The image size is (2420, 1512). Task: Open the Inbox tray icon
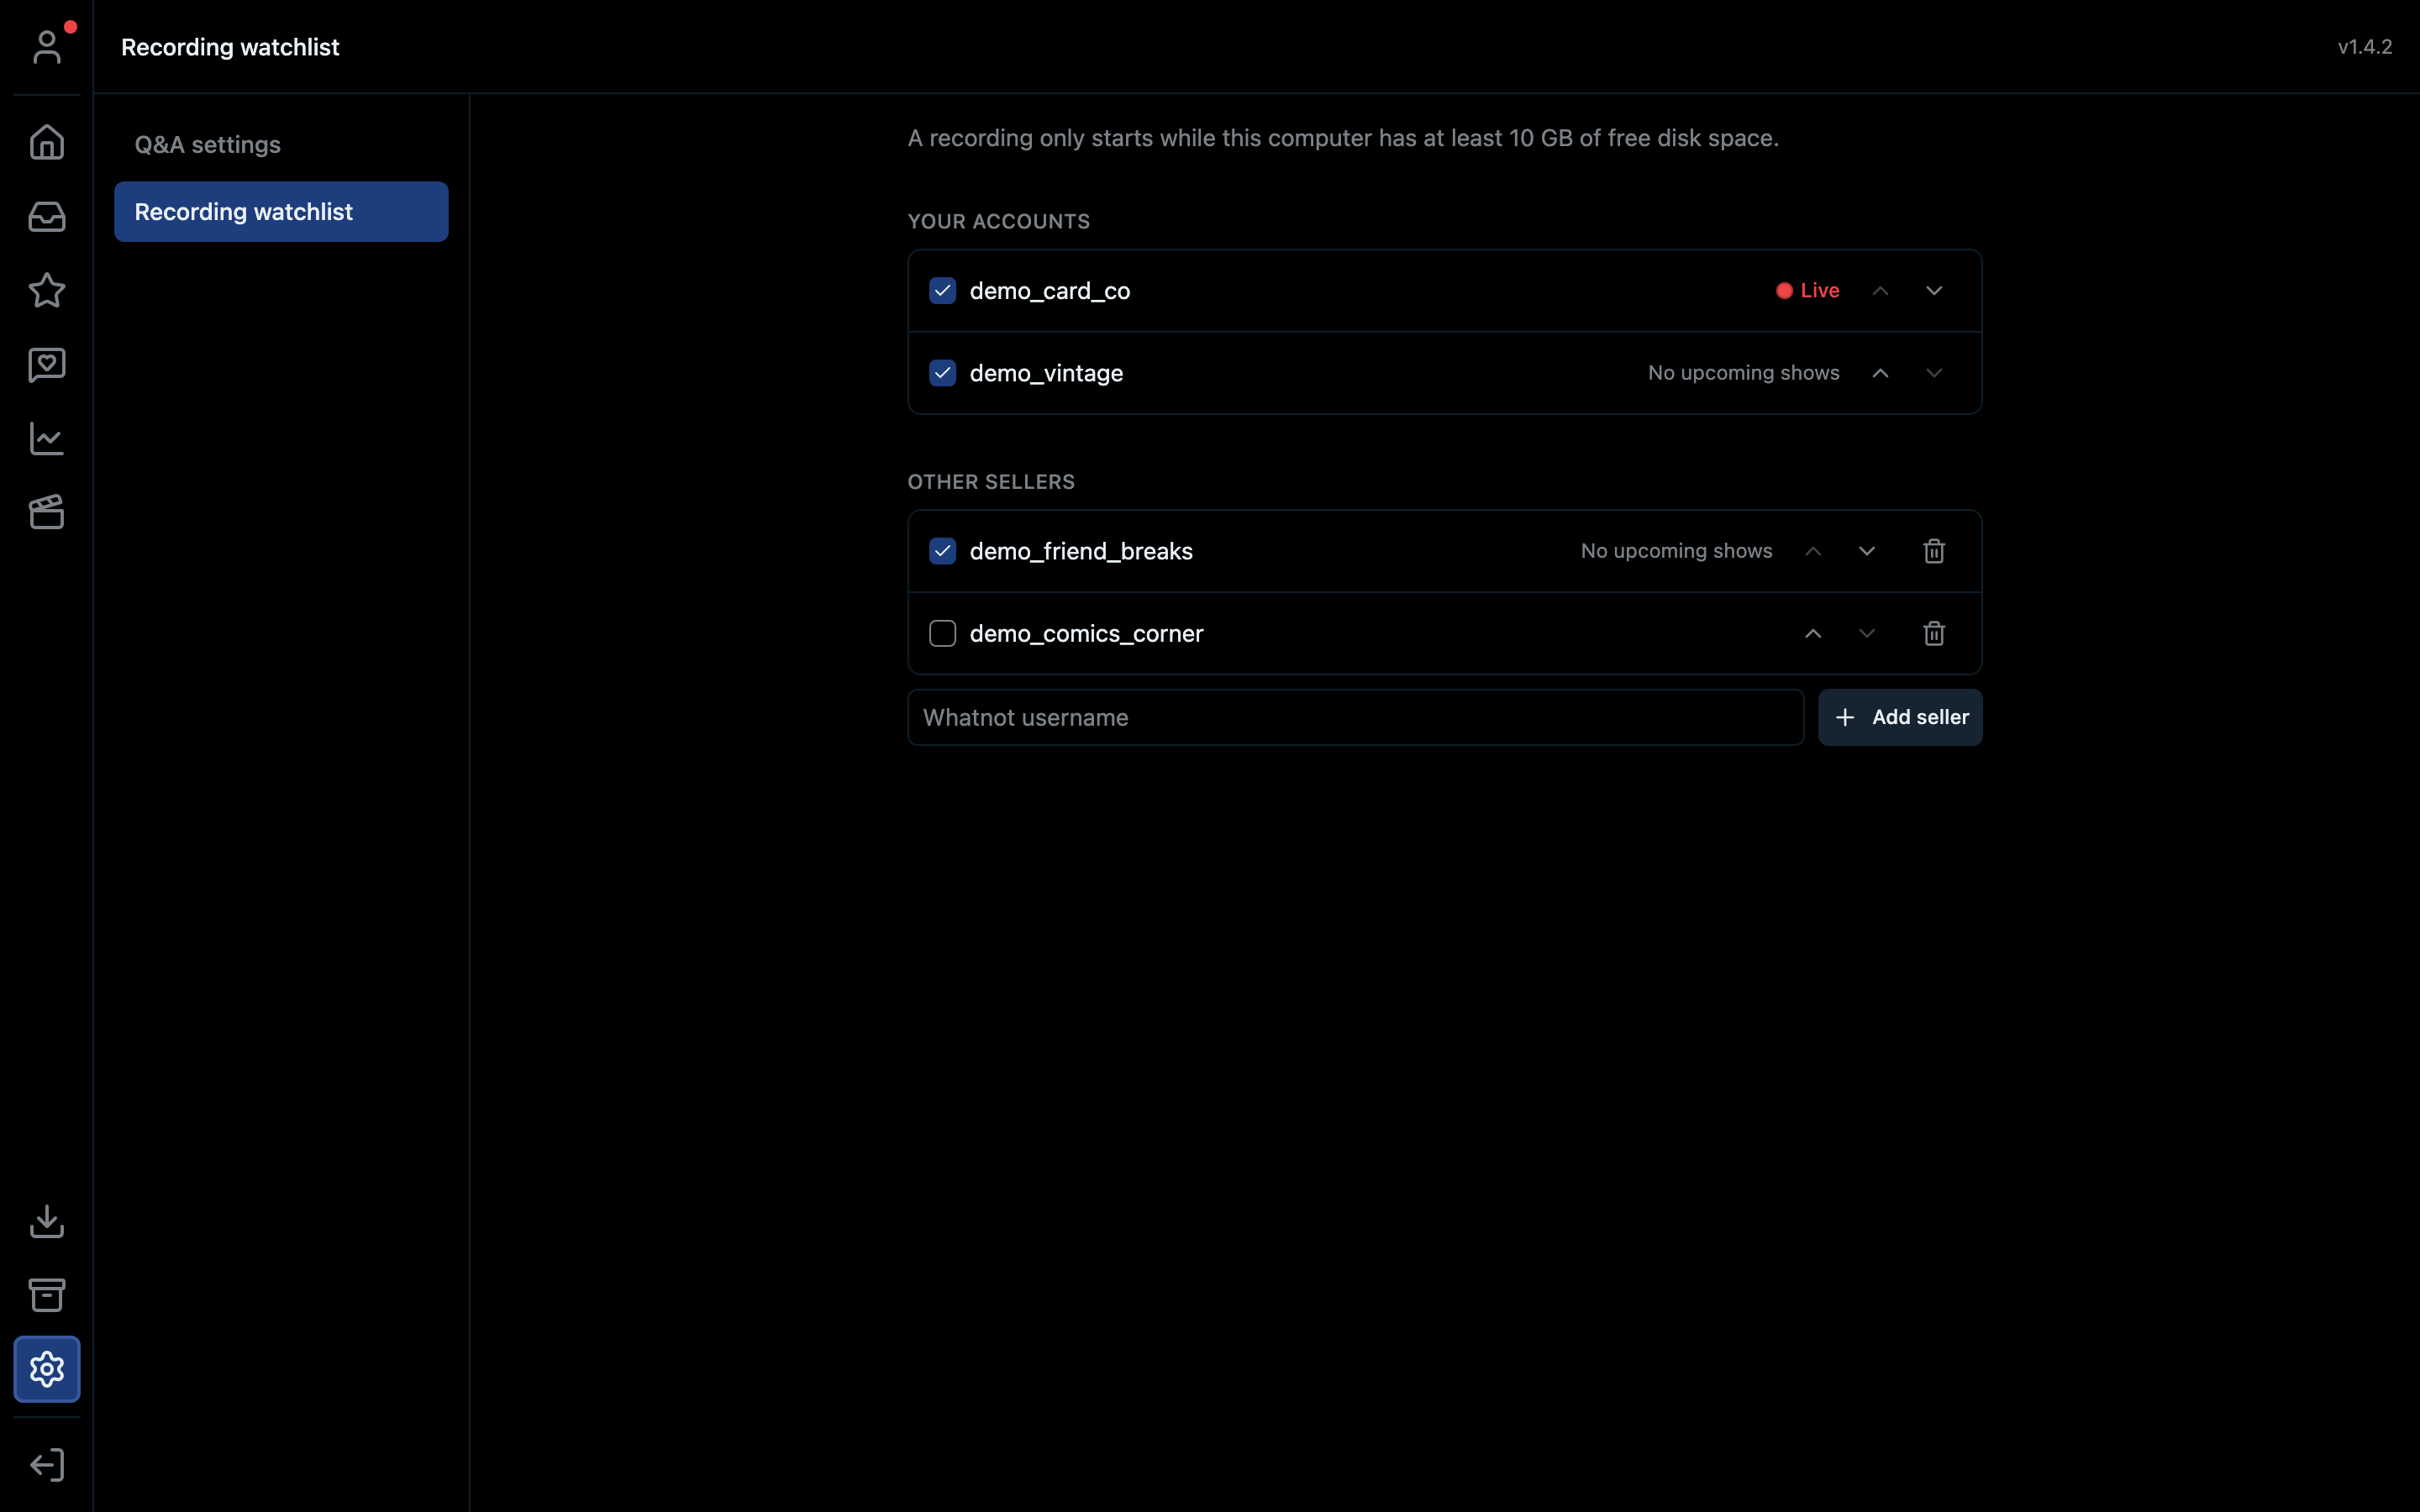(x=47, y=217)
